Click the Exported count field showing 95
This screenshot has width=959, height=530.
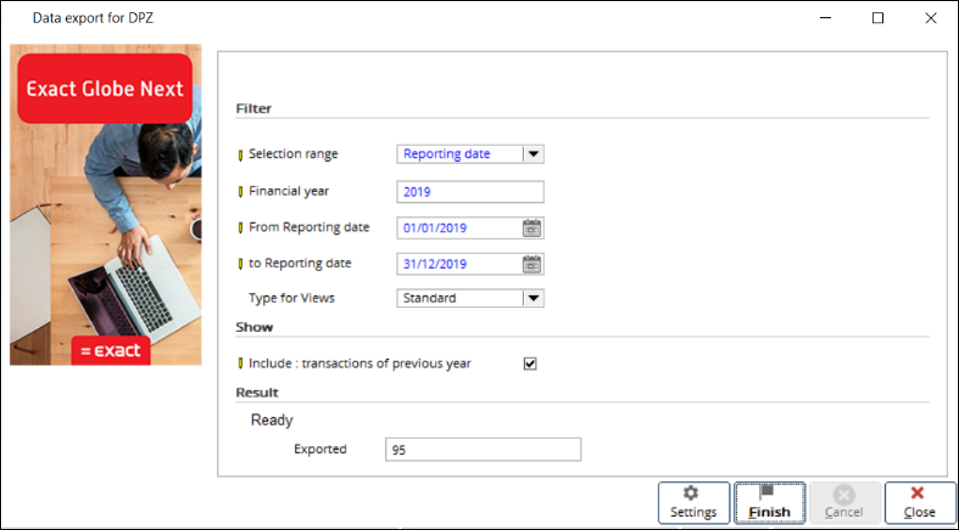click(x=483, y=450)
